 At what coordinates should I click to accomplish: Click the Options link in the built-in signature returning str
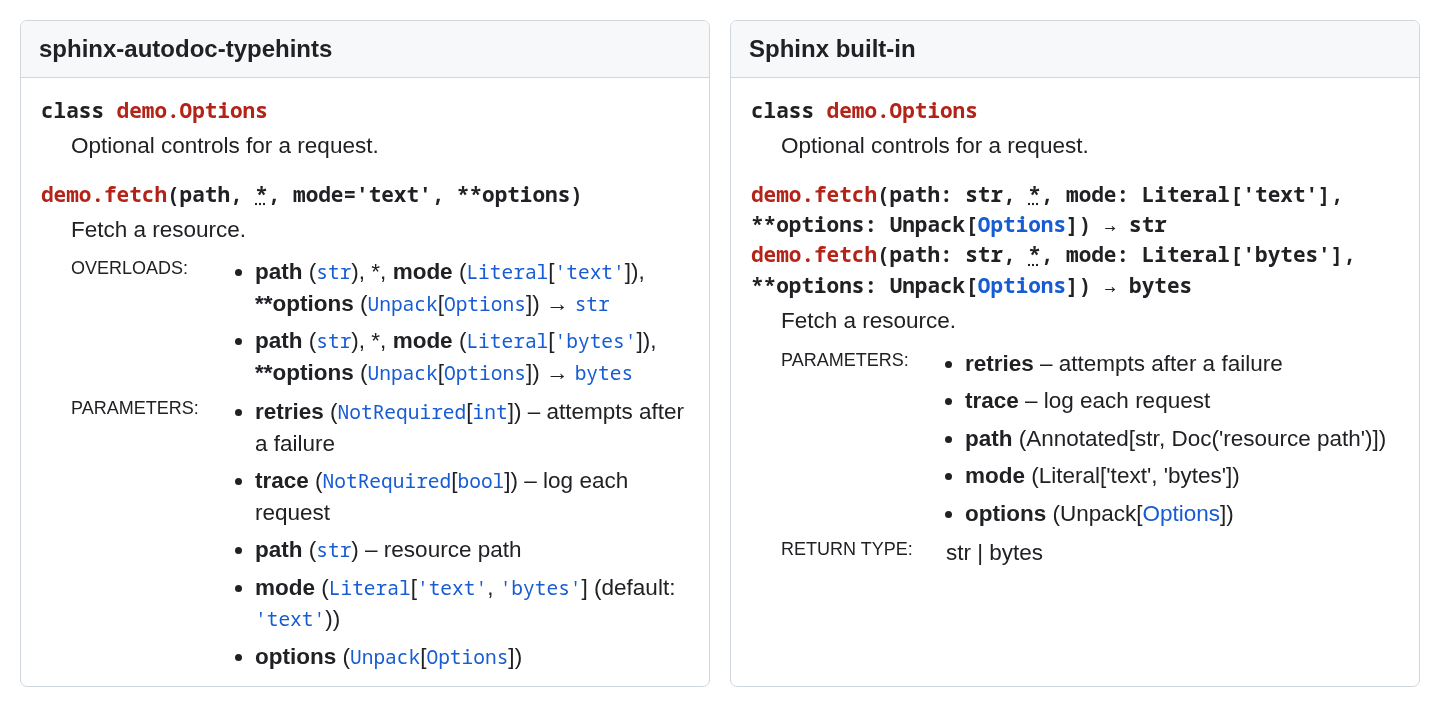[1021, 225]
